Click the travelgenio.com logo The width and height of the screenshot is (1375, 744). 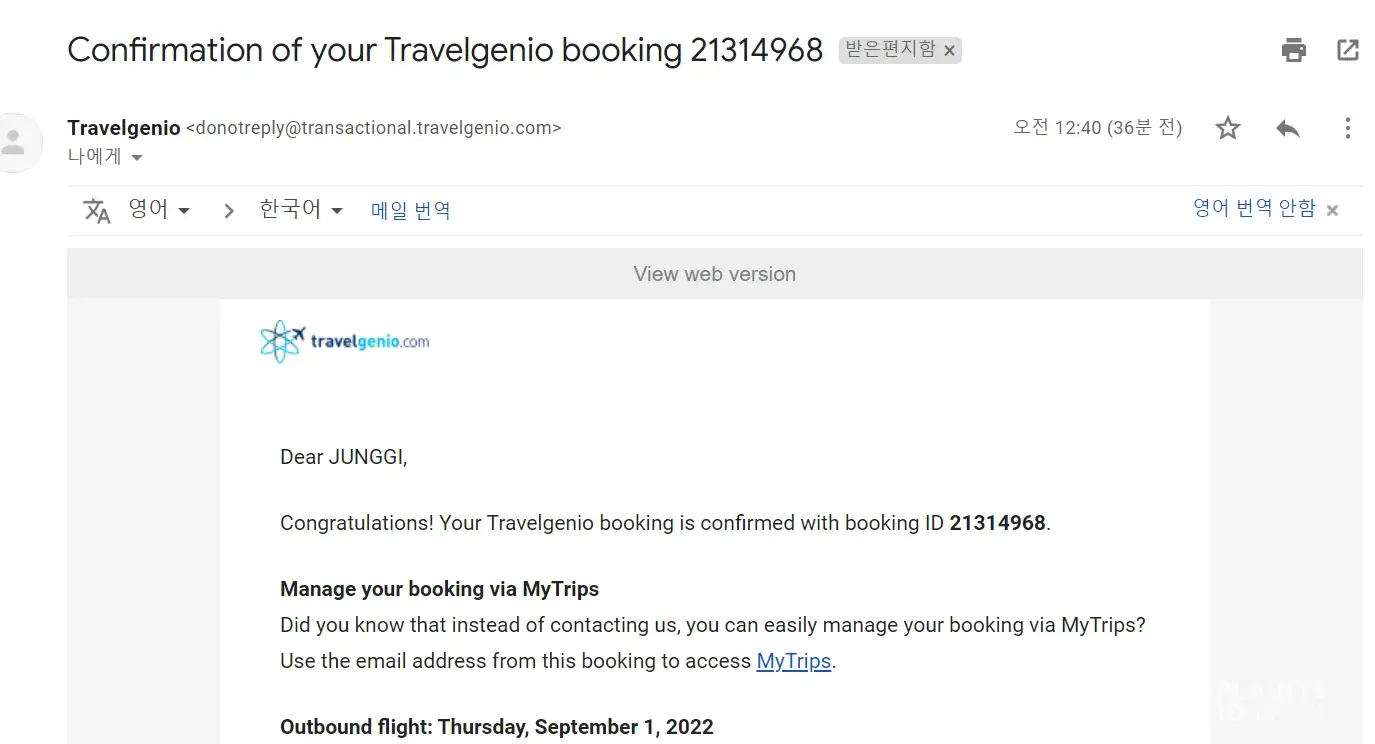coord(345,342)
